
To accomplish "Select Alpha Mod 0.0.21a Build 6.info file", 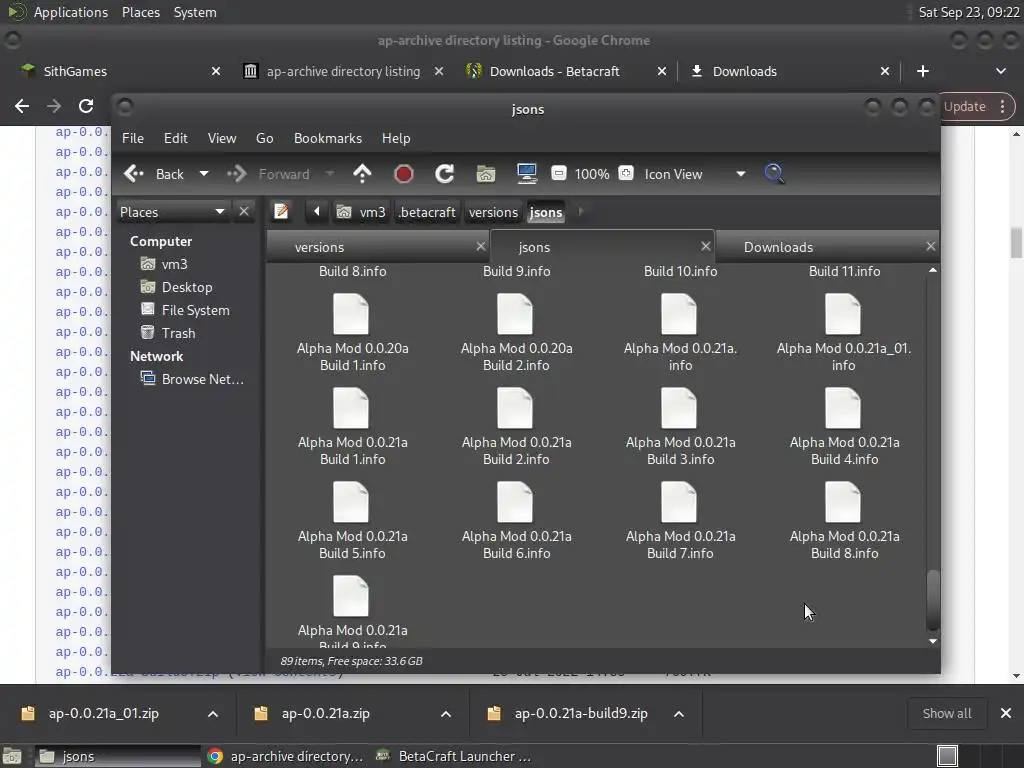I will 516,521.
